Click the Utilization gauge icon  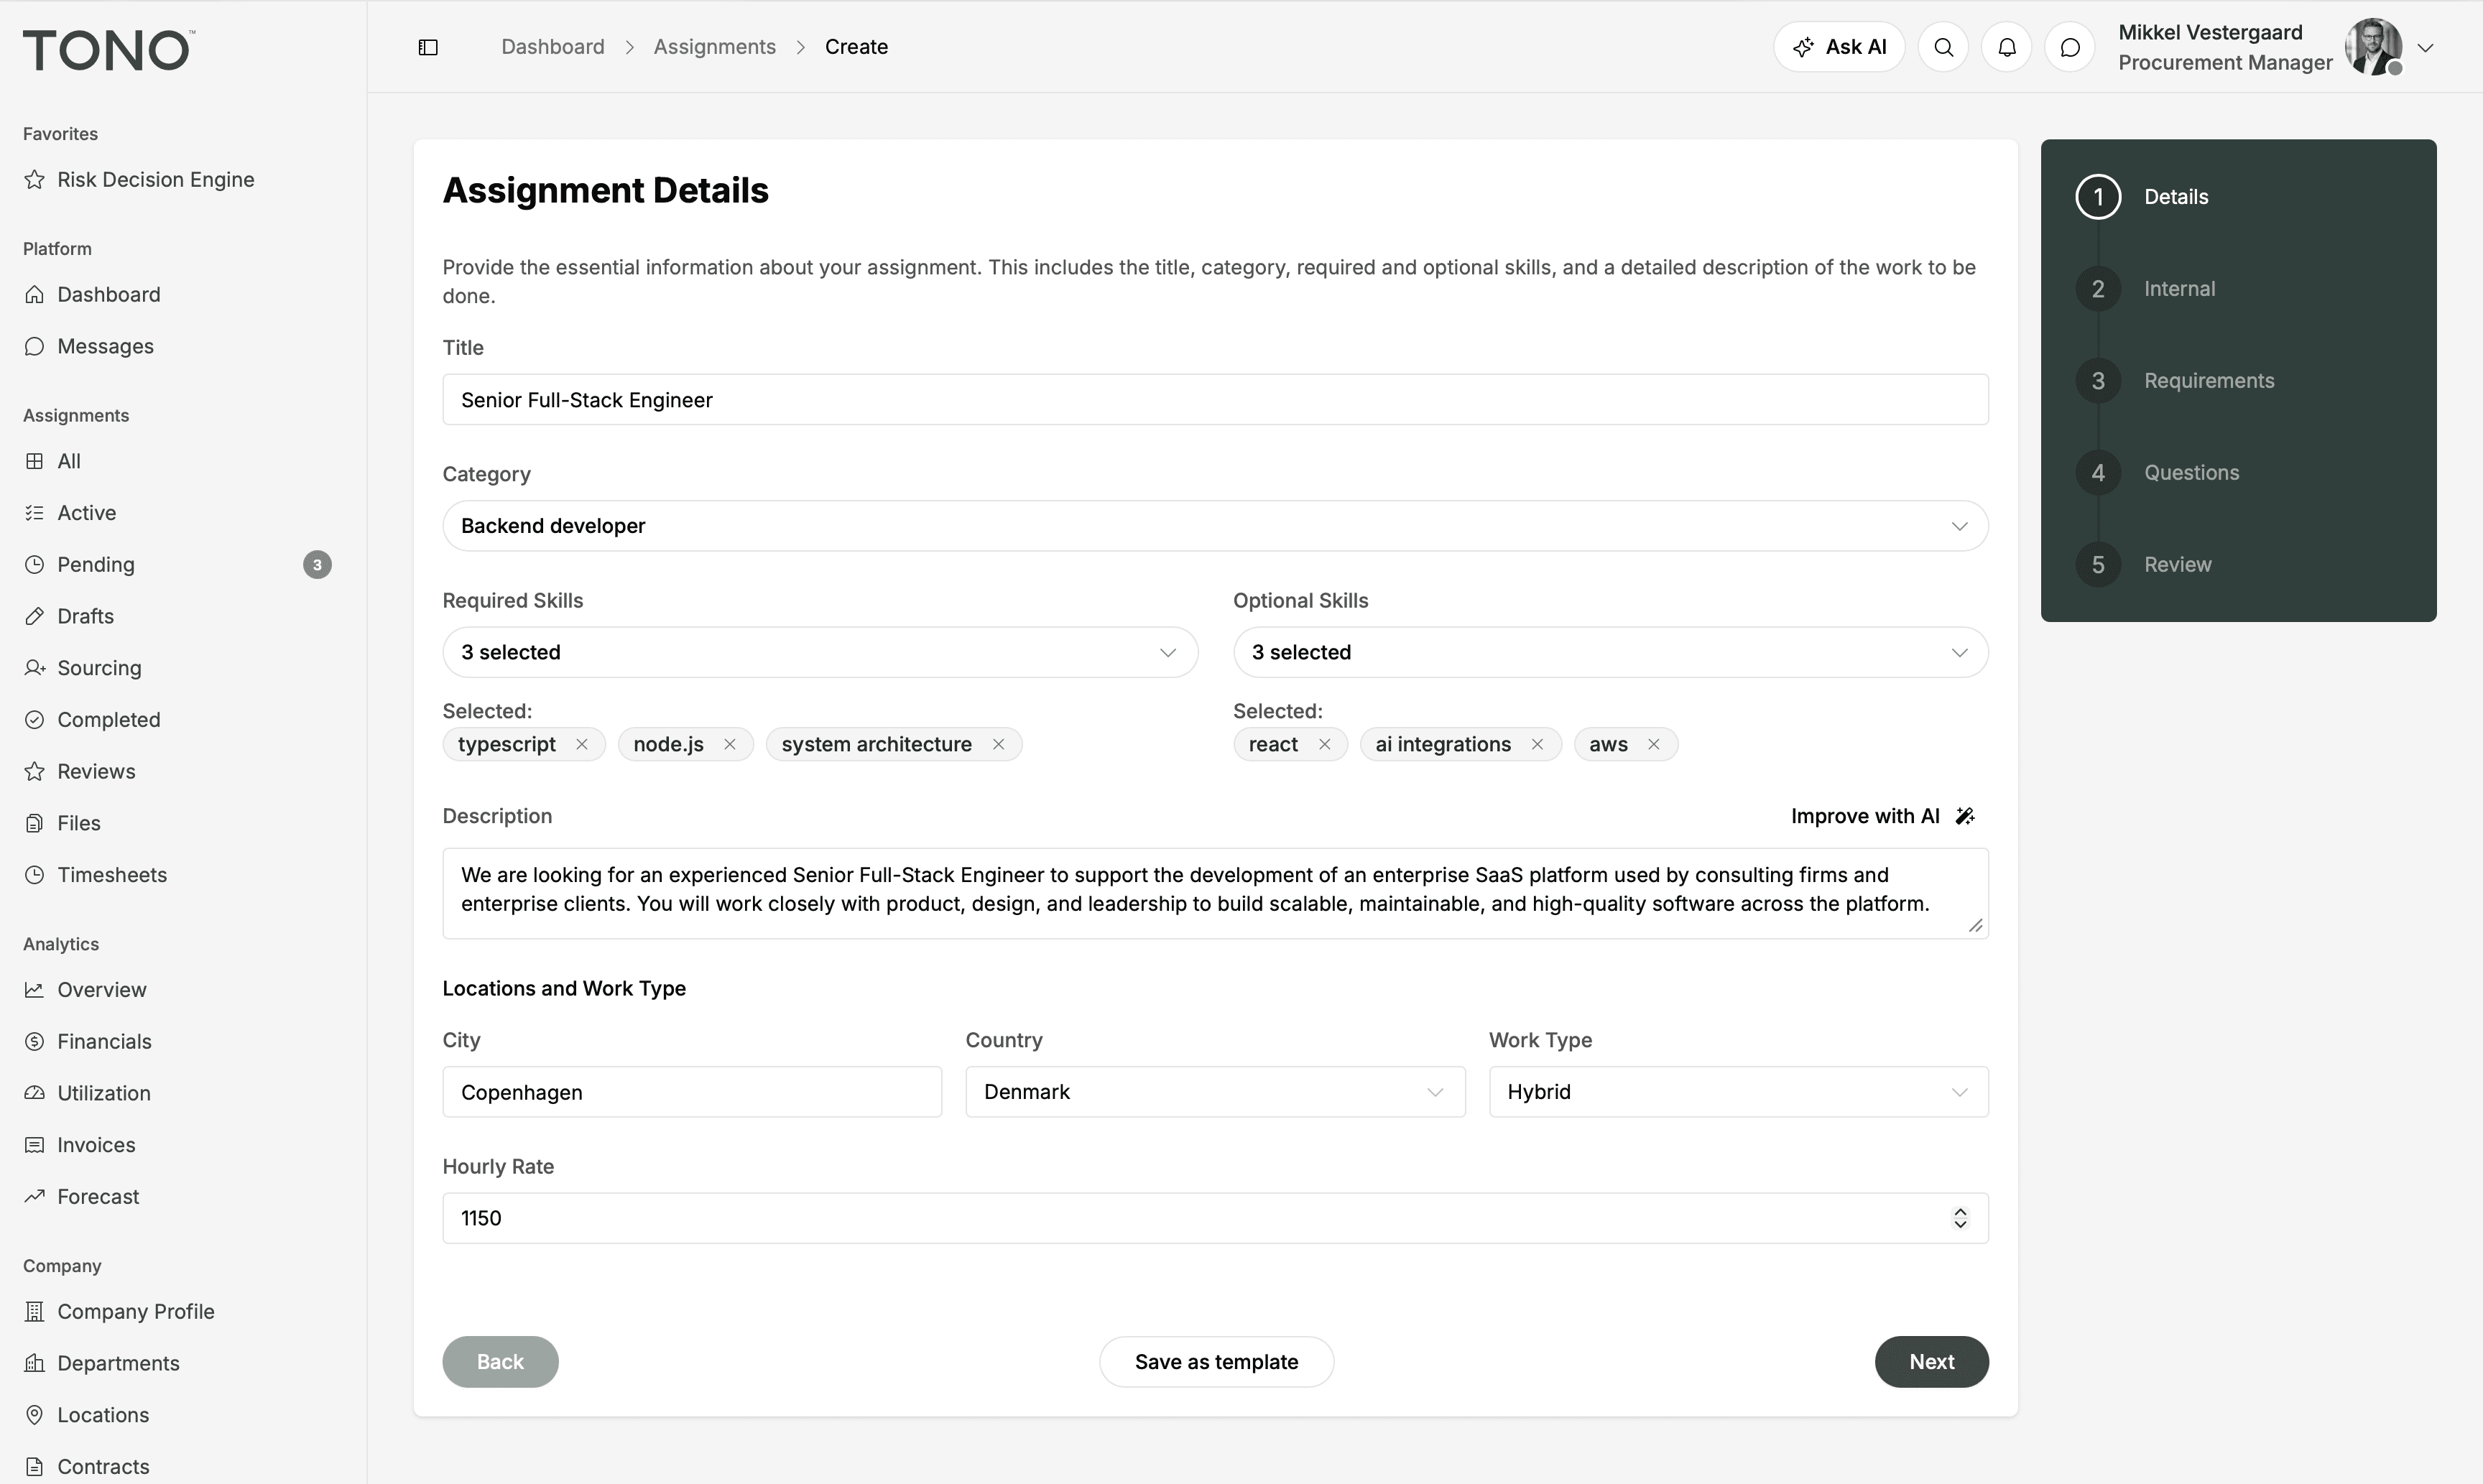[x=35, y=1093]
